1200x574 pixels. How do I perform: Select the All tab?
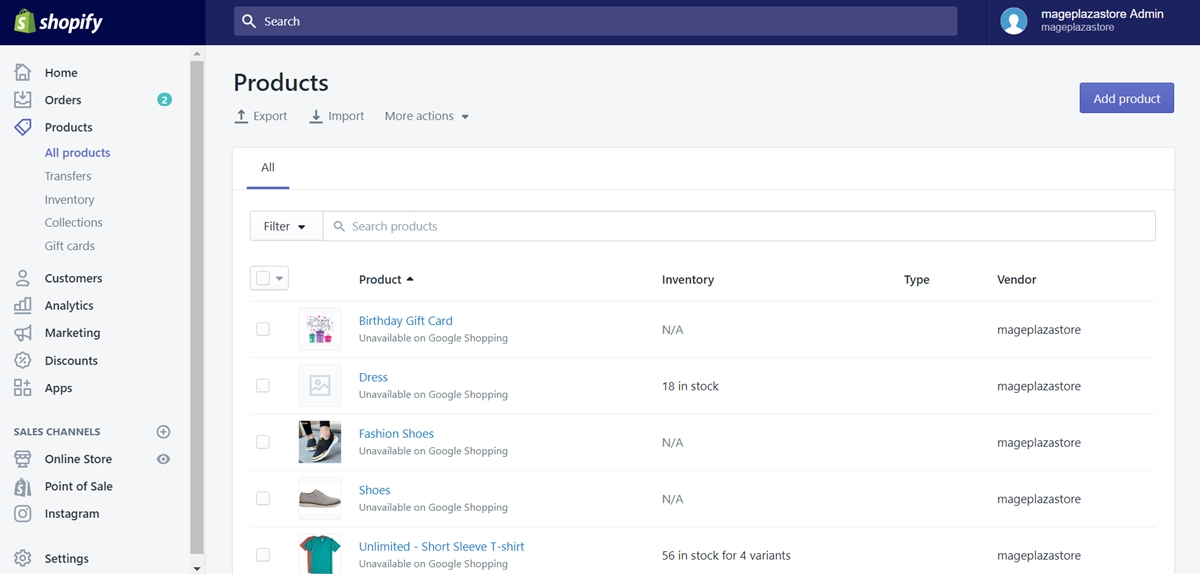point(268,168)
